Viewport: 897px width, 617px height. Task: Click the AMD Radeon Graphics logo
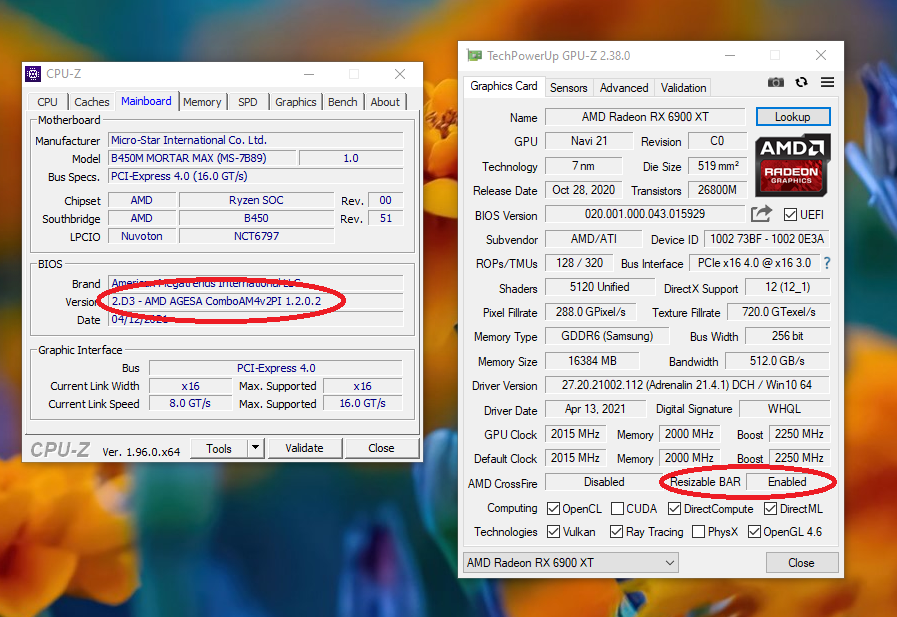click(792, 165)
